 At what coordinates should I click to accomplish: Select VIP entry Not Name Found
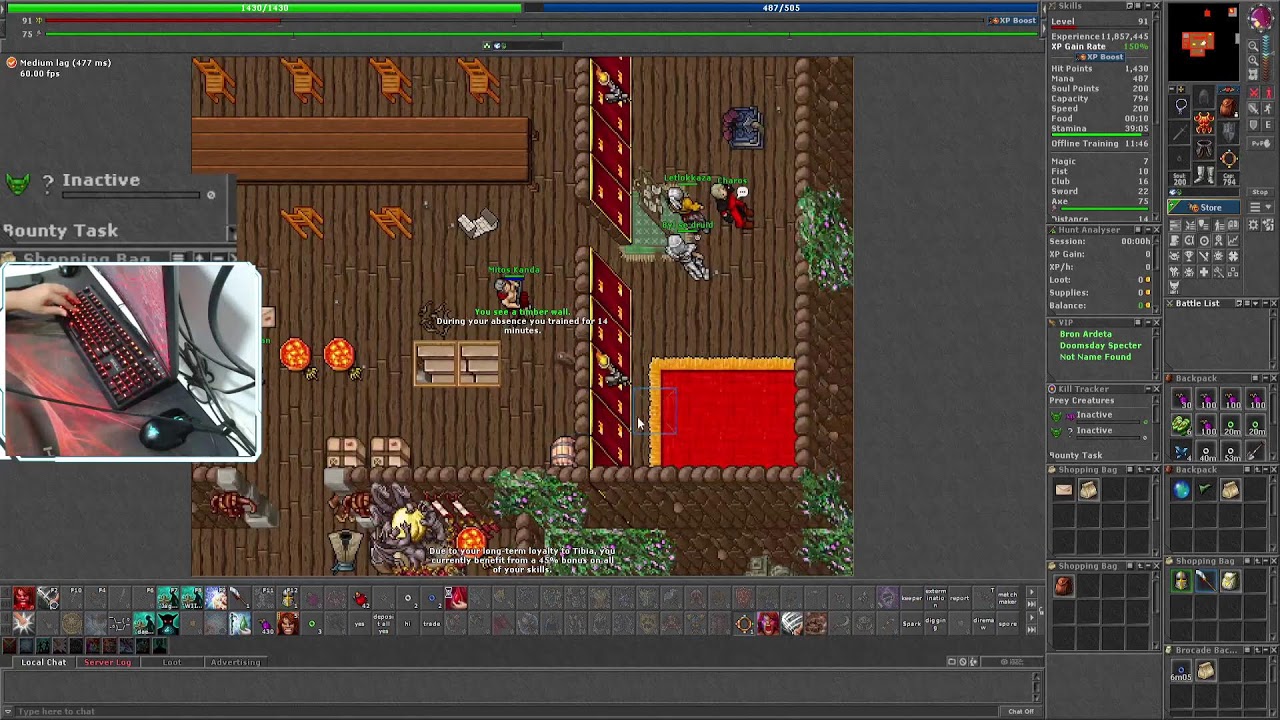tap(1095, 356)
